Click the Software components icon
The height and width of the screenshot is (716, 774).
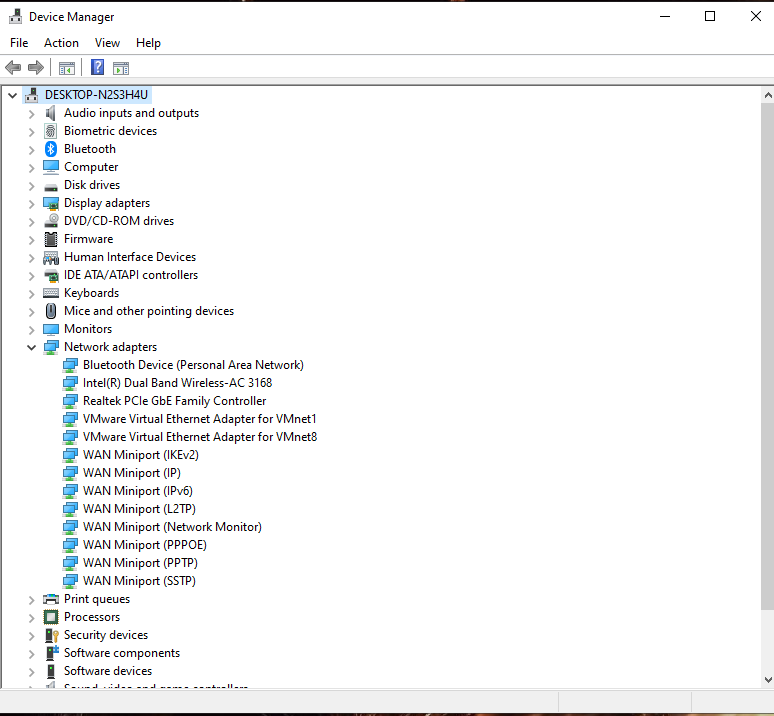coord(51,653)
